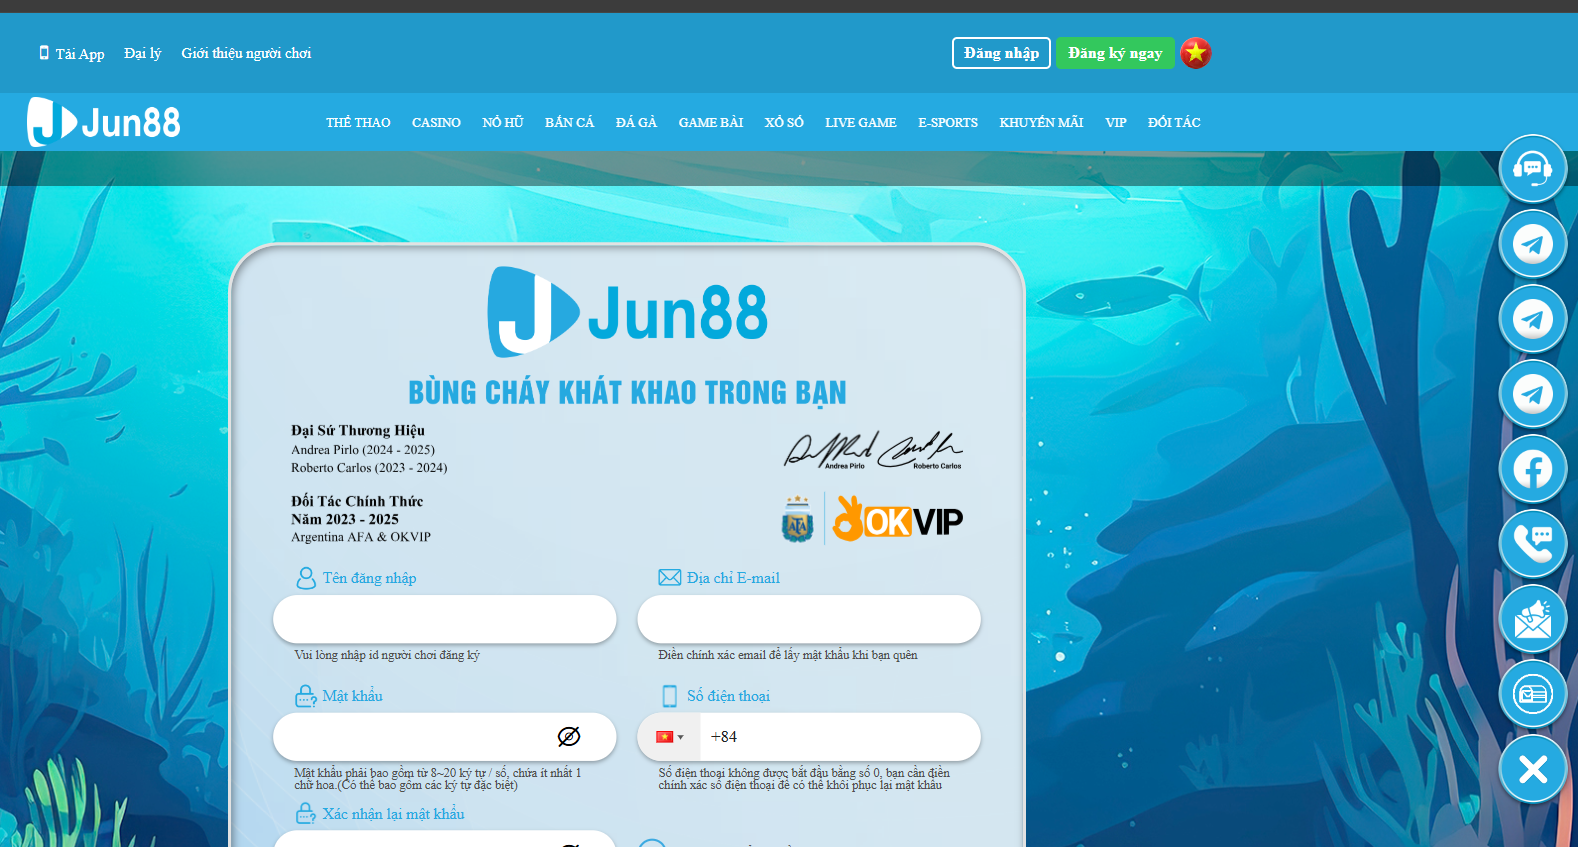
Task: Go to NỔ HŨ section
Action: (503, 122)
